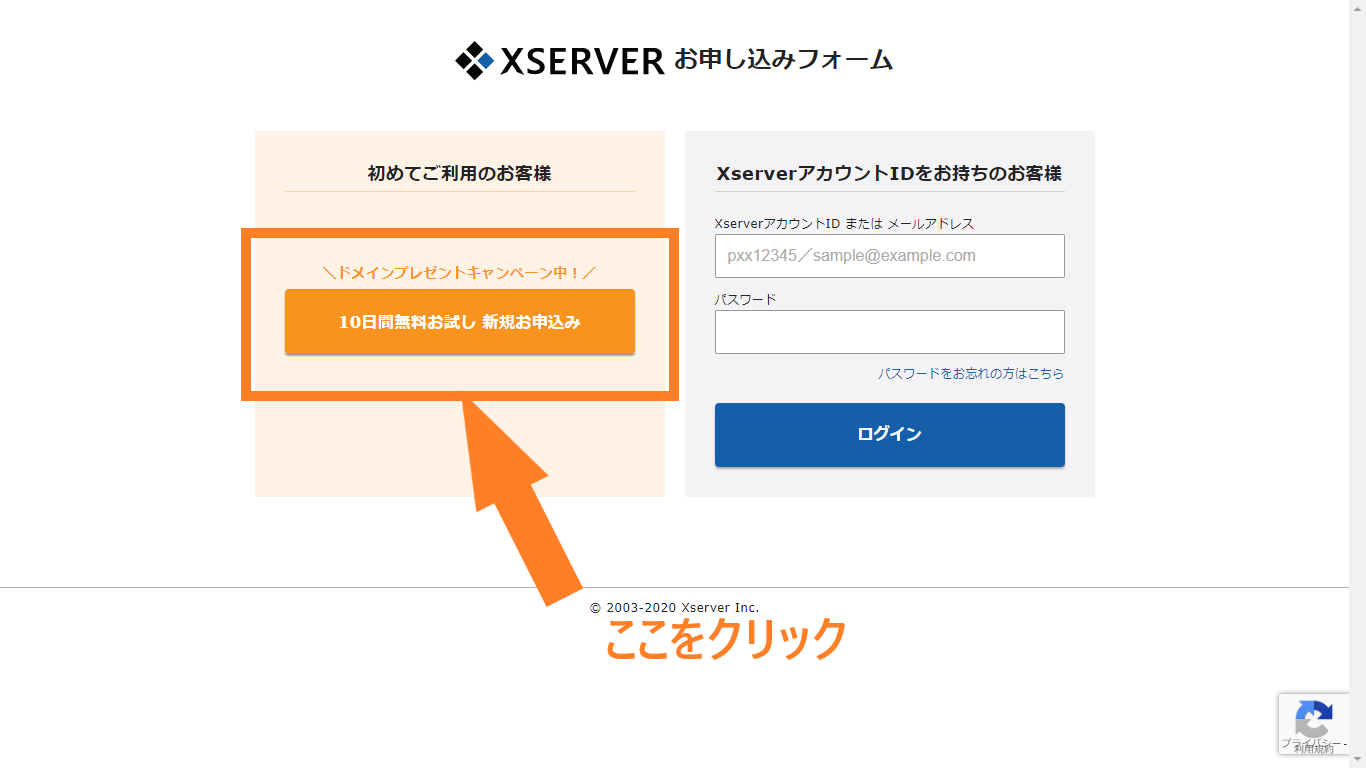Click the XserverアカウントIDをお持ちのお客様 heading

point(889,173)
